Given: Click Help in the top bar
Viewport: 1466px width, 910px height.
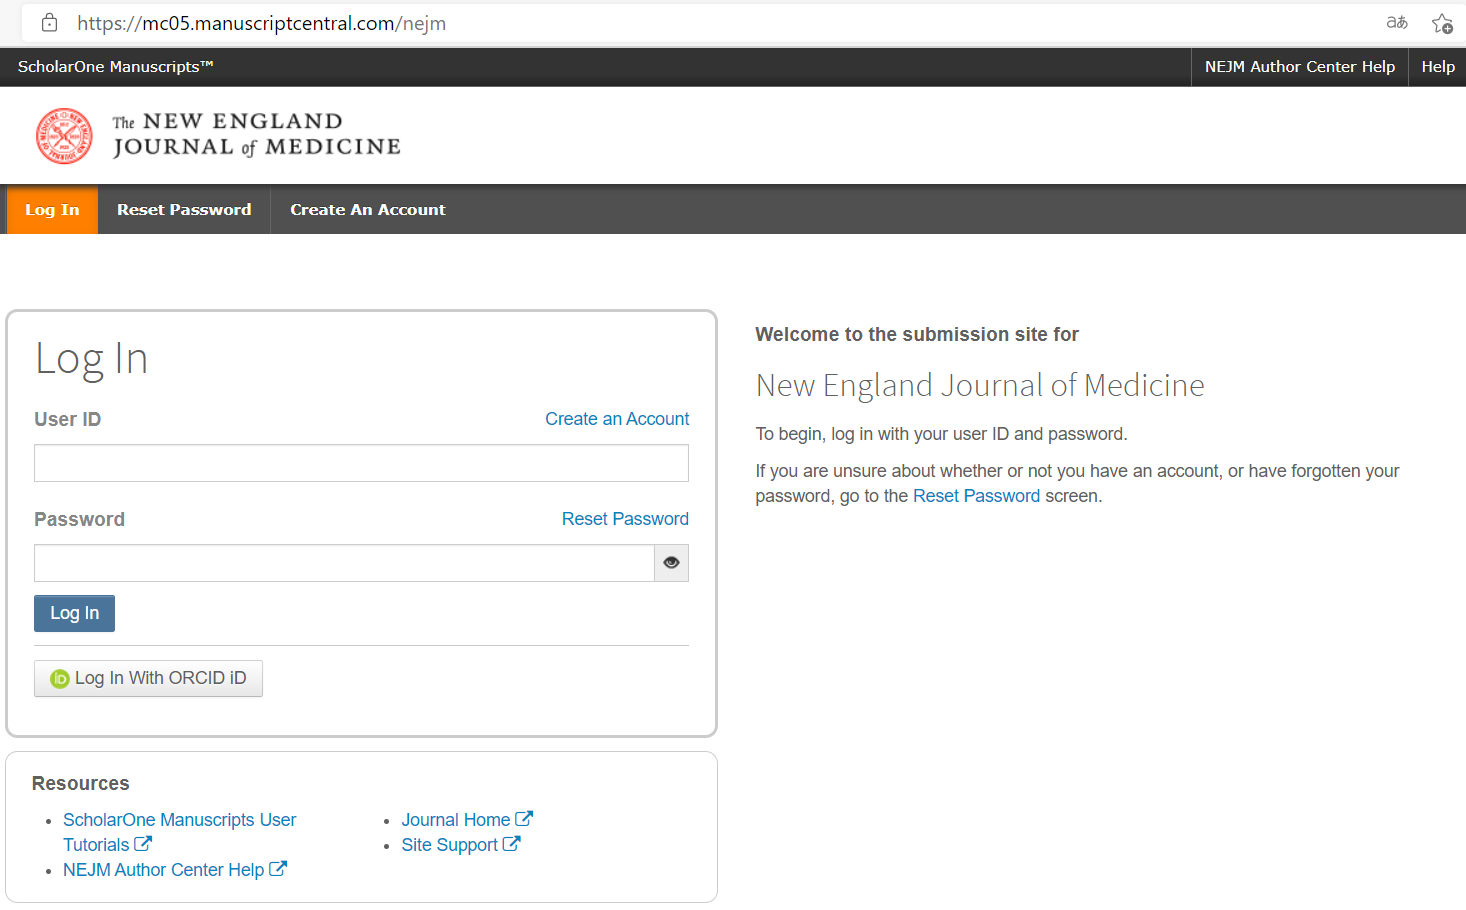Looking at the screenshot, I should click(1437, 67).
